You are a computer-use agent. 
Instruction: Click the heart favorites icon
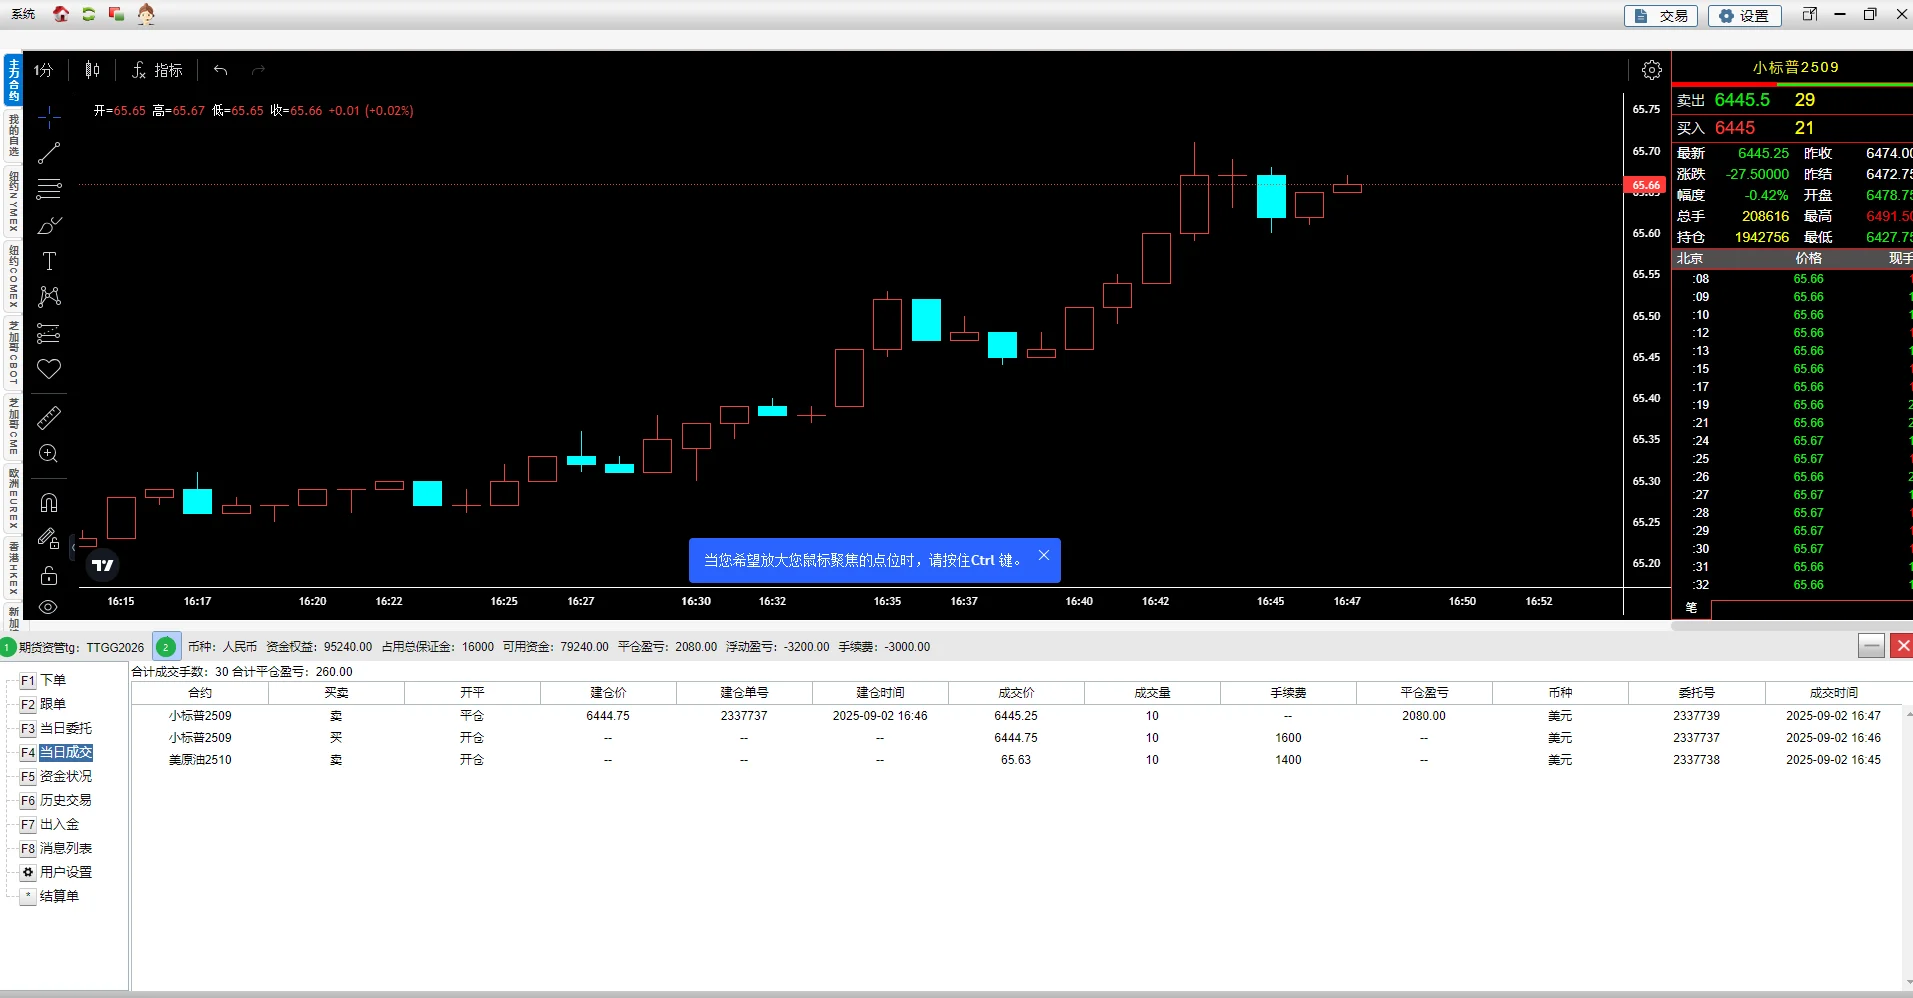coord(49,369)
